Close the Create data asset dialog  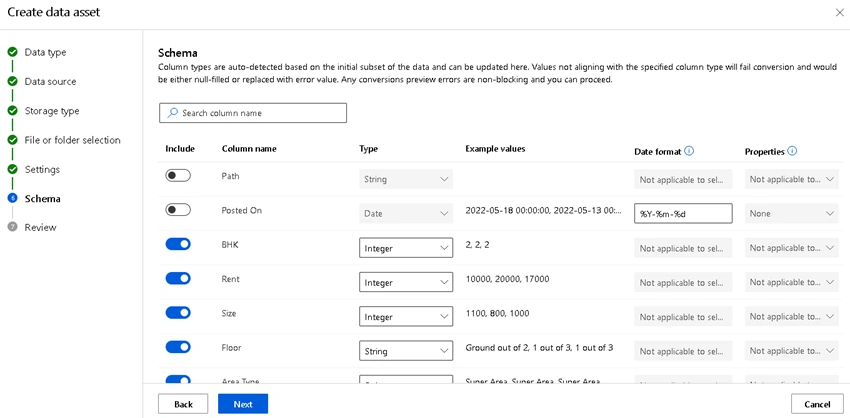pos(840,13)
